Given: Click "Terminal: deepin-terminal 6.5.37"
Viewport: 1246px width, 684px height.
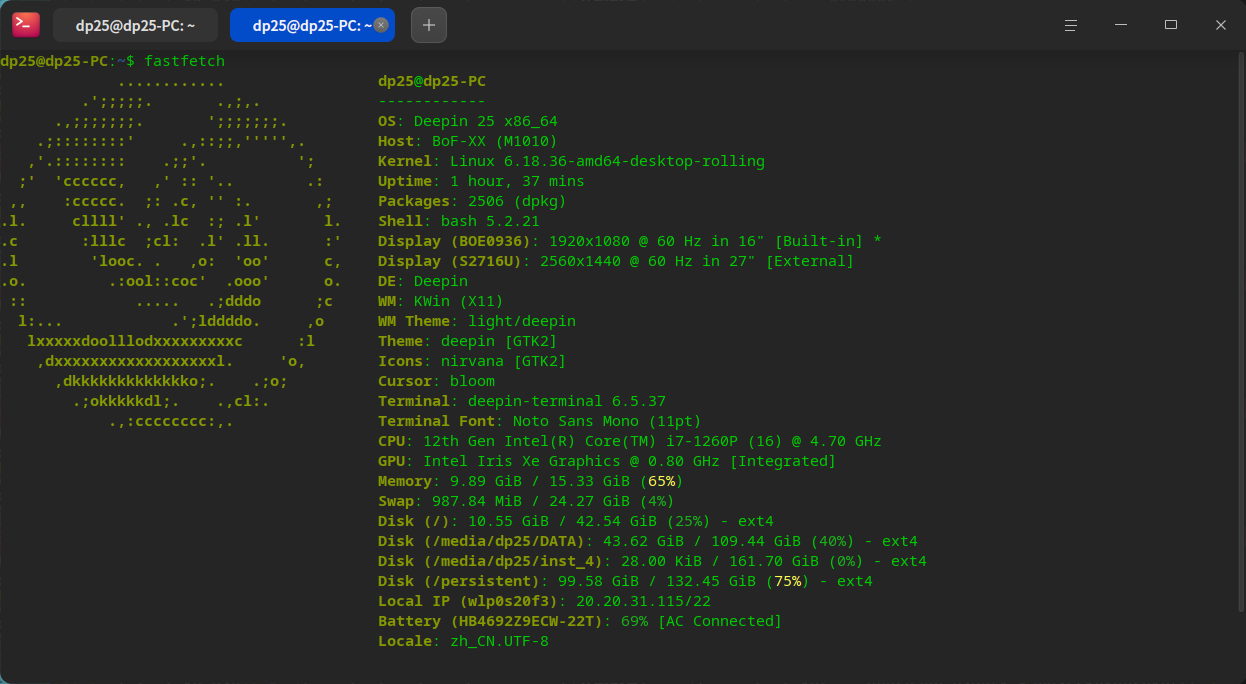Looking at the screenshot, I should (522, 401).
